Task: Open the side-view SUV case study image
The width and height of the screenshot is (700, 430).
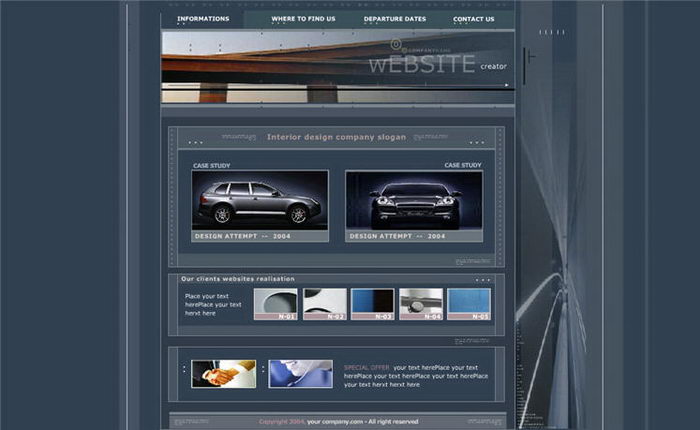Action: pyautogui.click(x=260, y=200)
